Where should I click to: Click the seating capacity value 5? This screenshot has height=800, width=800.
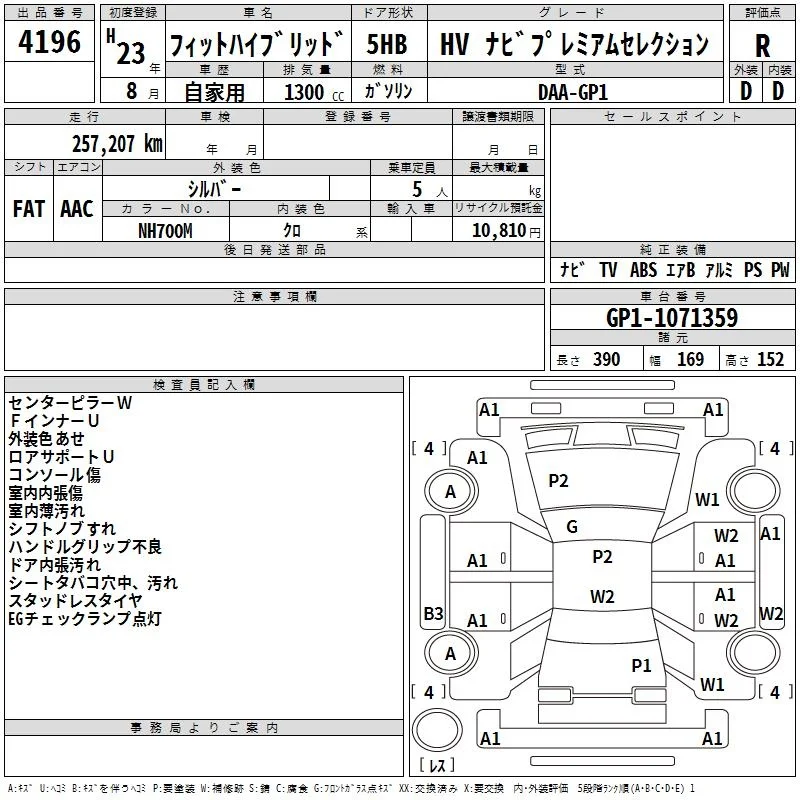pyautogui.click(x=417, y=189)
